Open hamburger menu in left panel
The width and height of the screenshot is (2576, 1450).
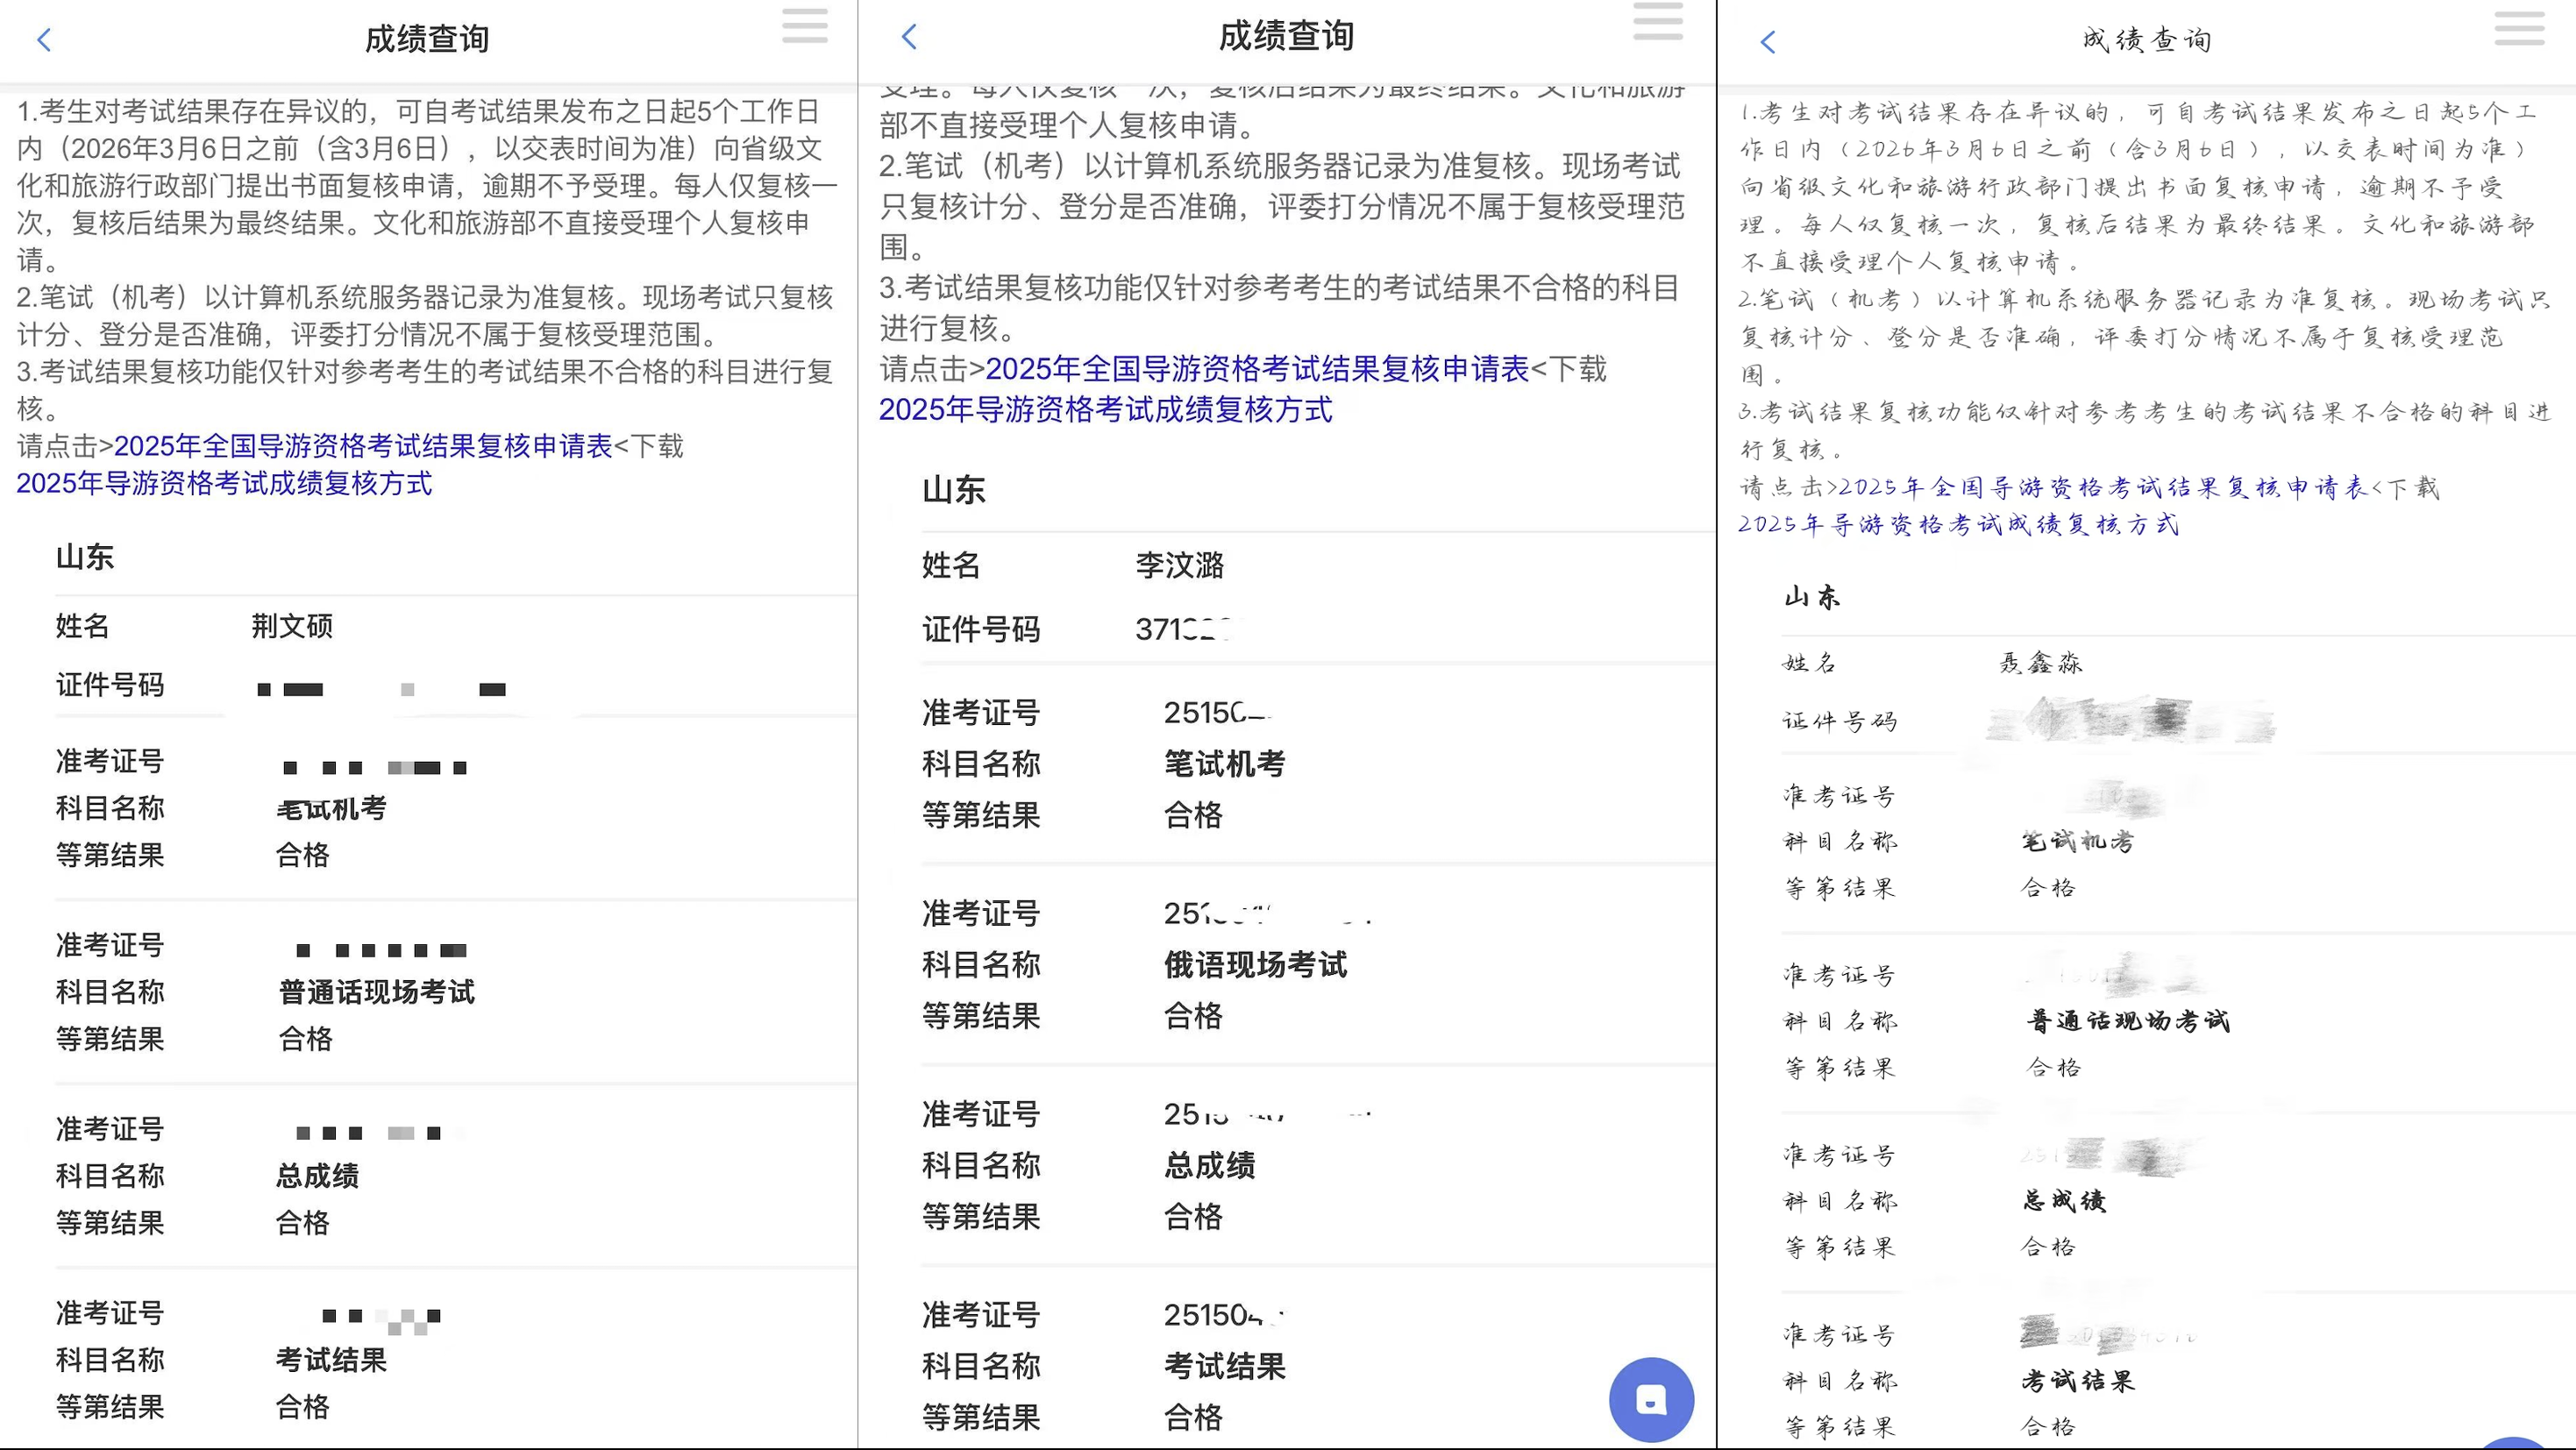804,26
